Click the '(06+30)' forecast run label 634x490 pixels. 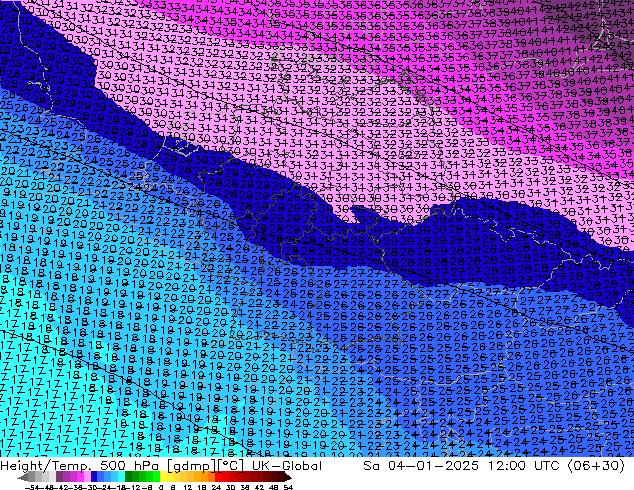tap(597, 466)
